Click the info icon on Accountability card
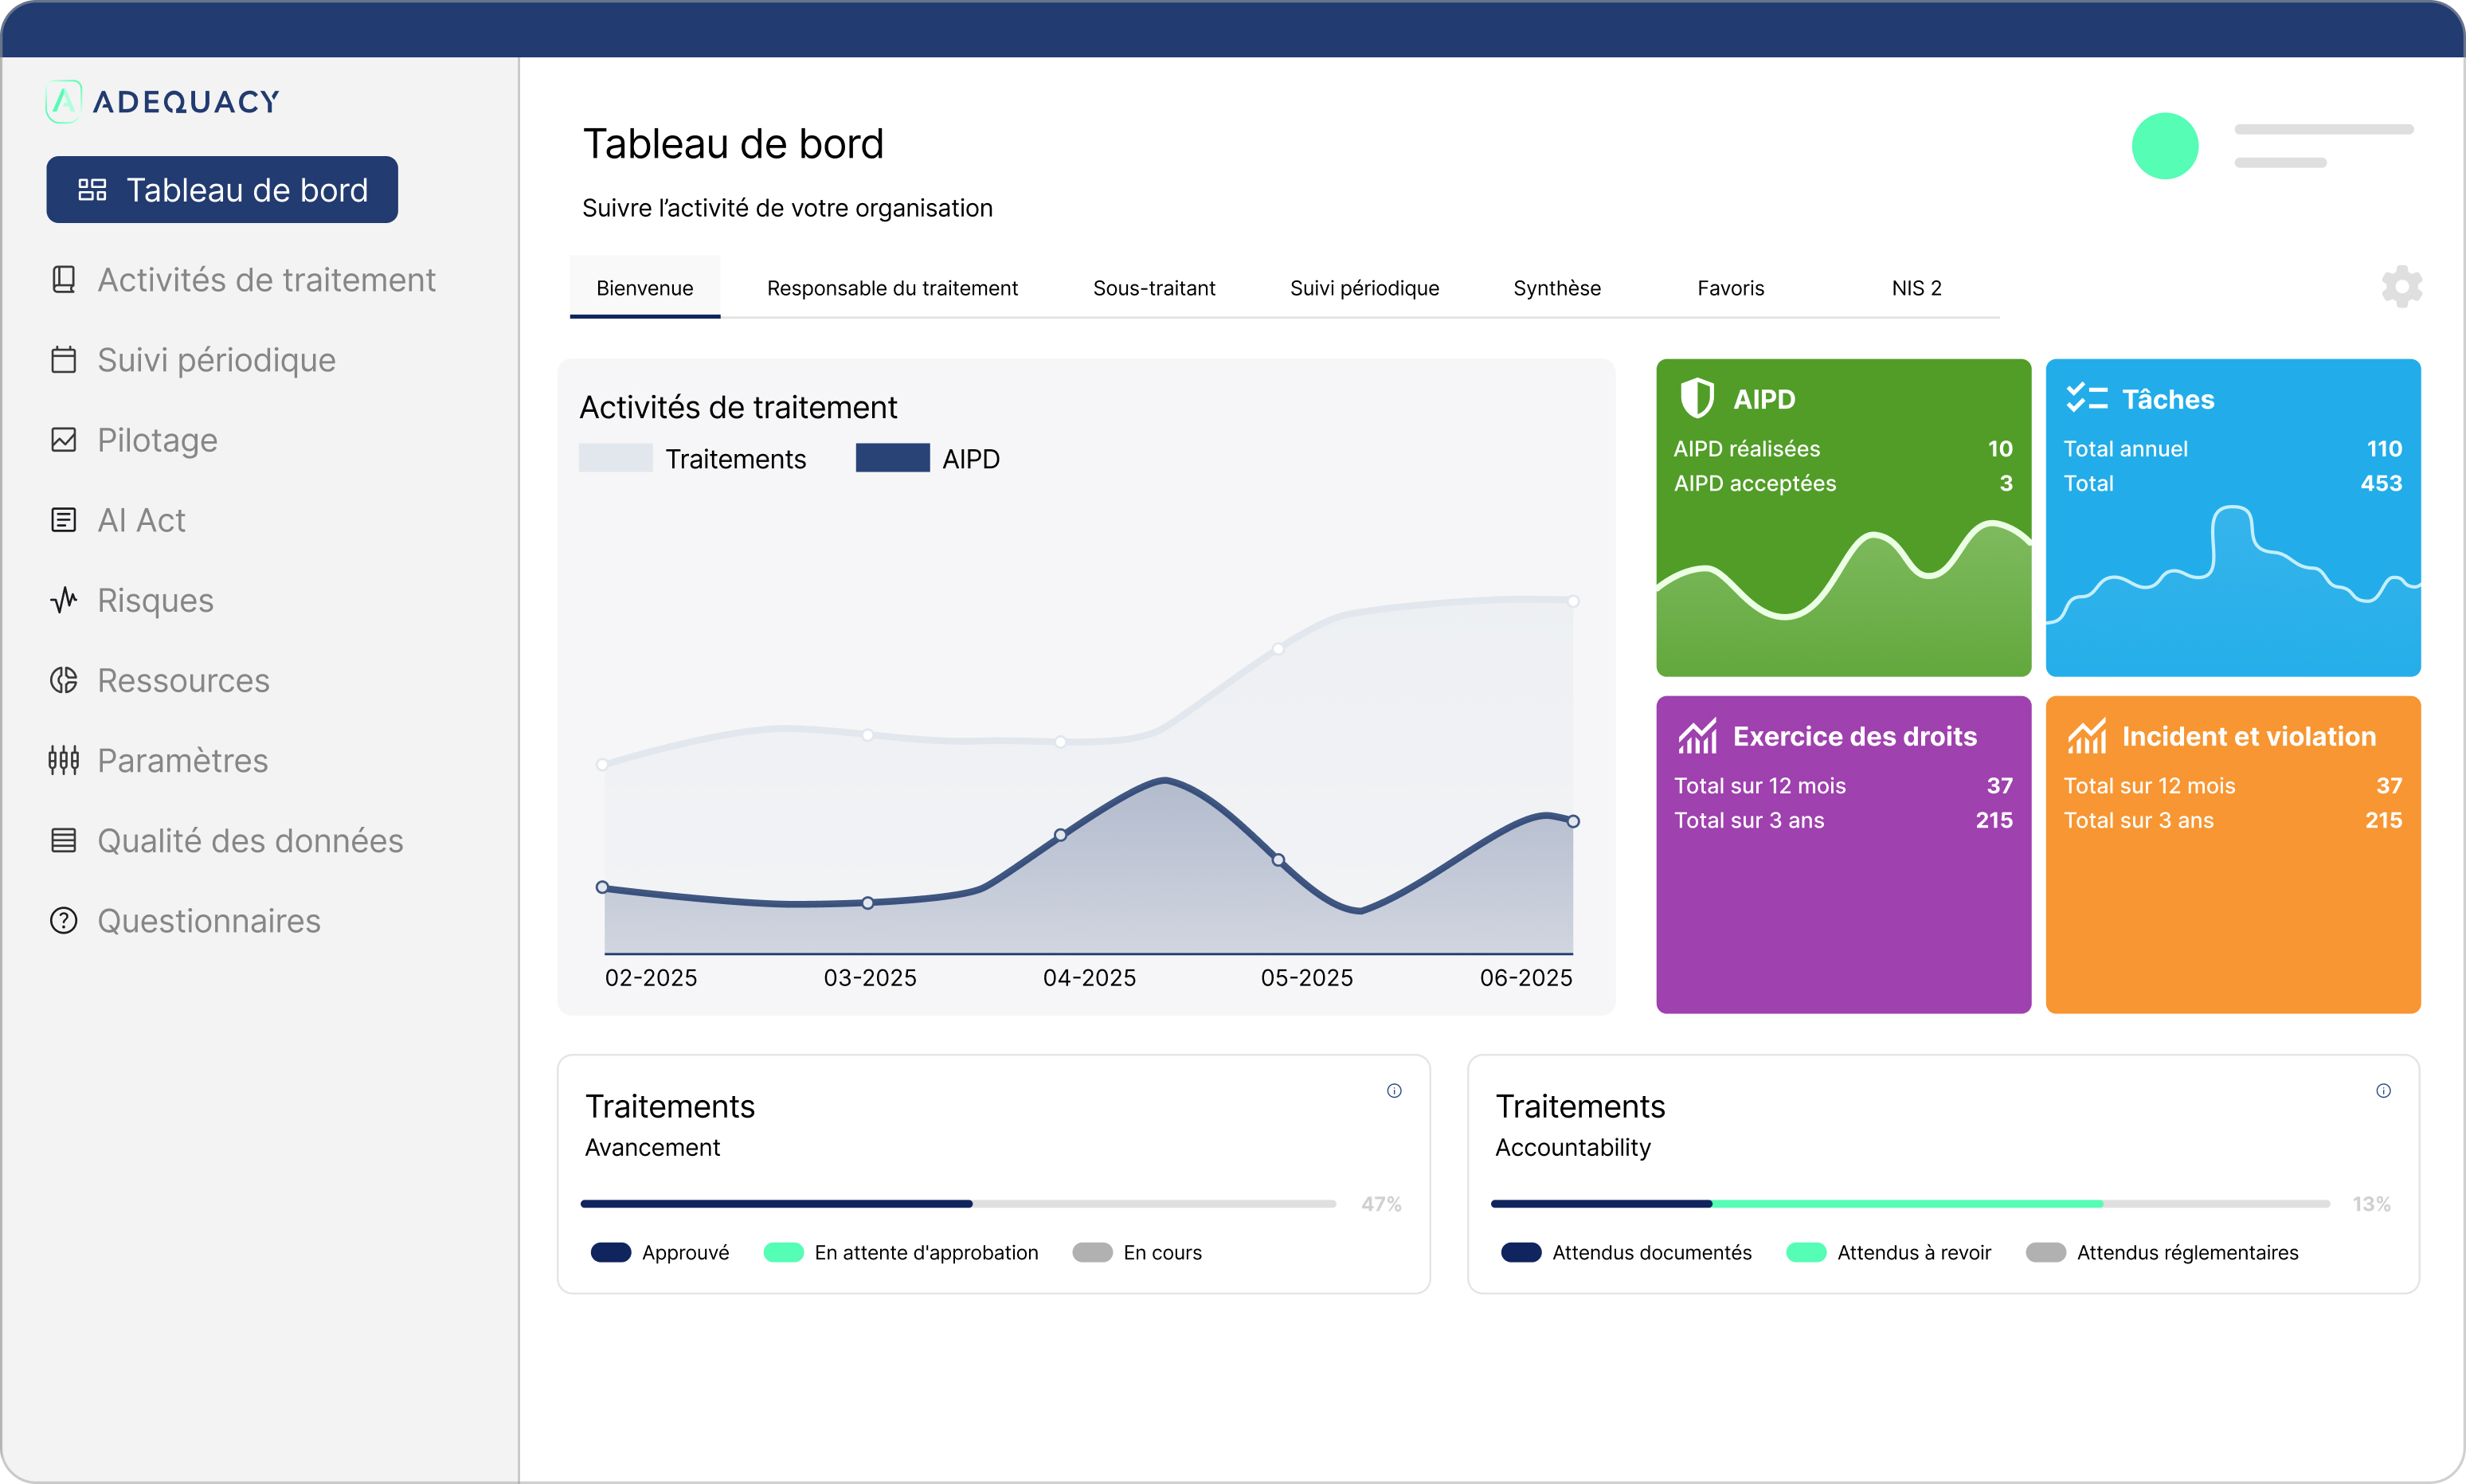 (2383, 1091)
